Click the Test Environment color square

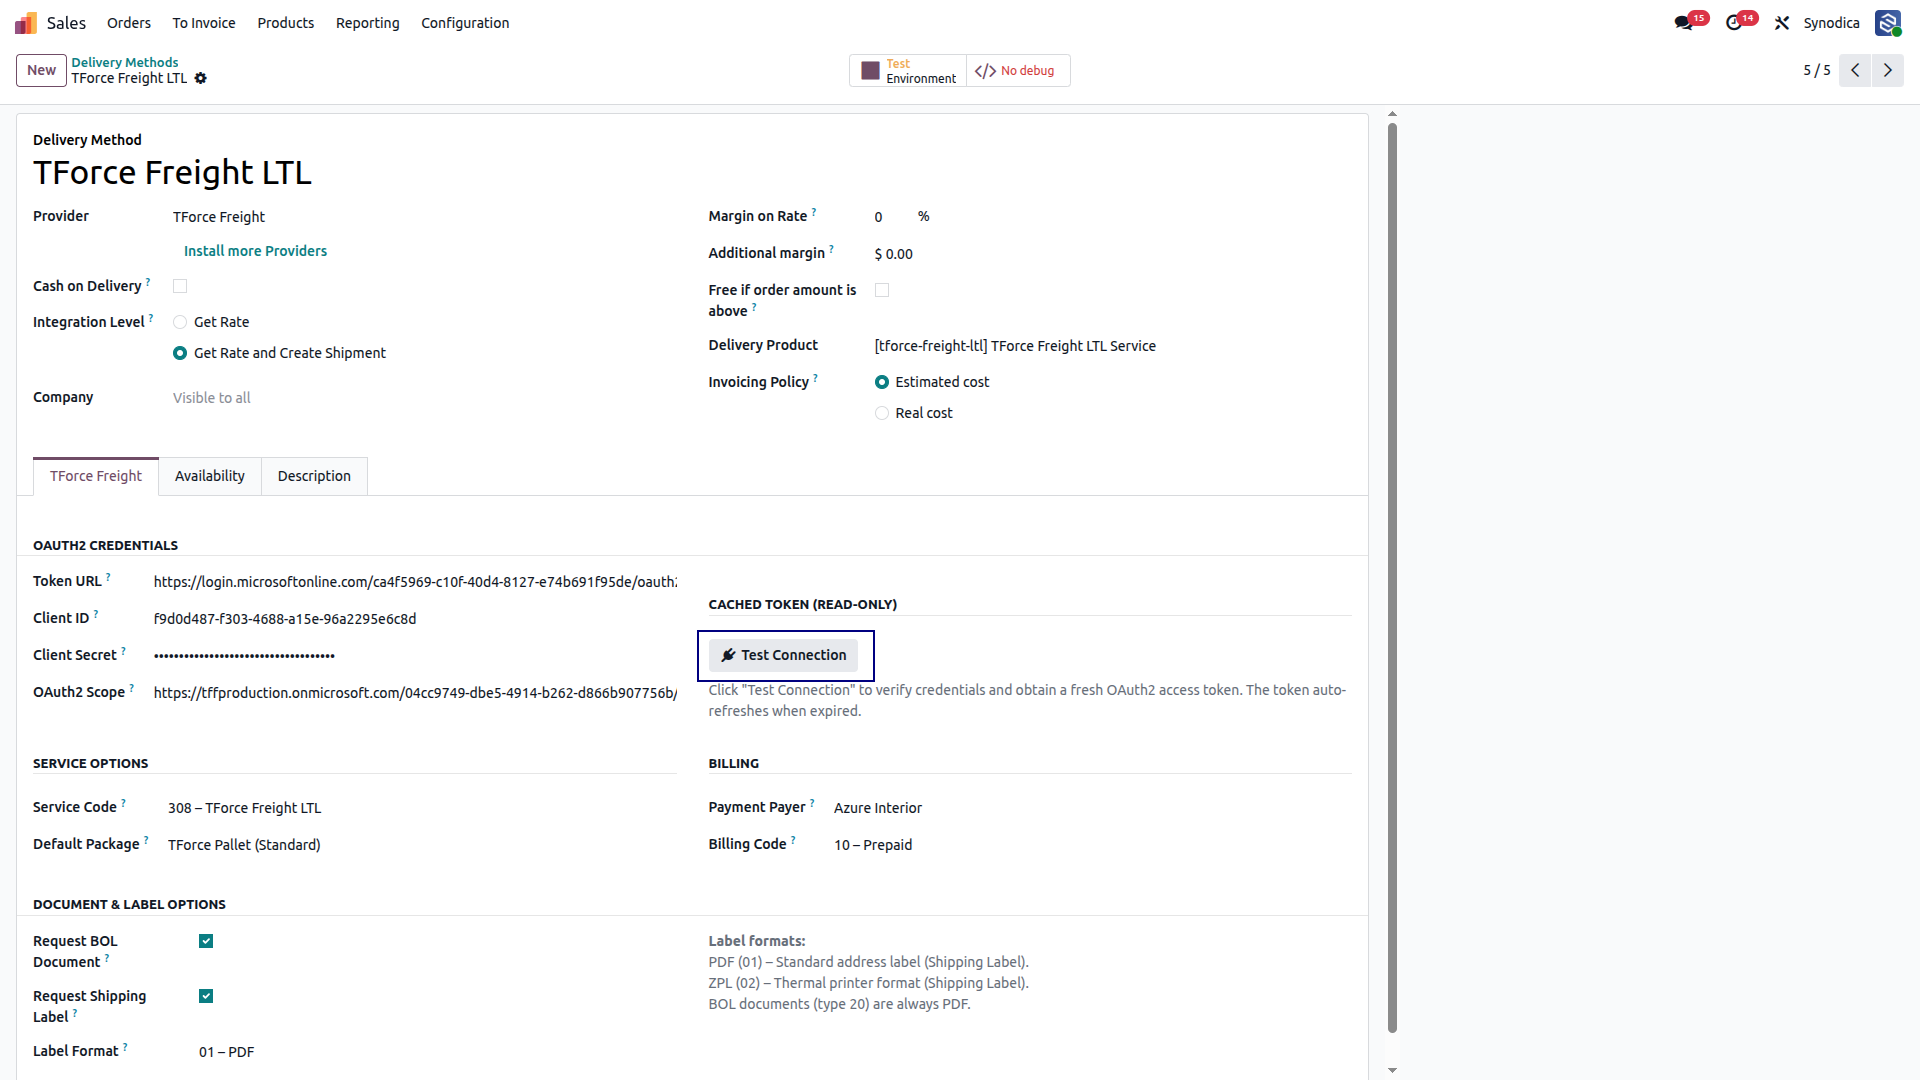pyautogui.click(x=871, y=71)
